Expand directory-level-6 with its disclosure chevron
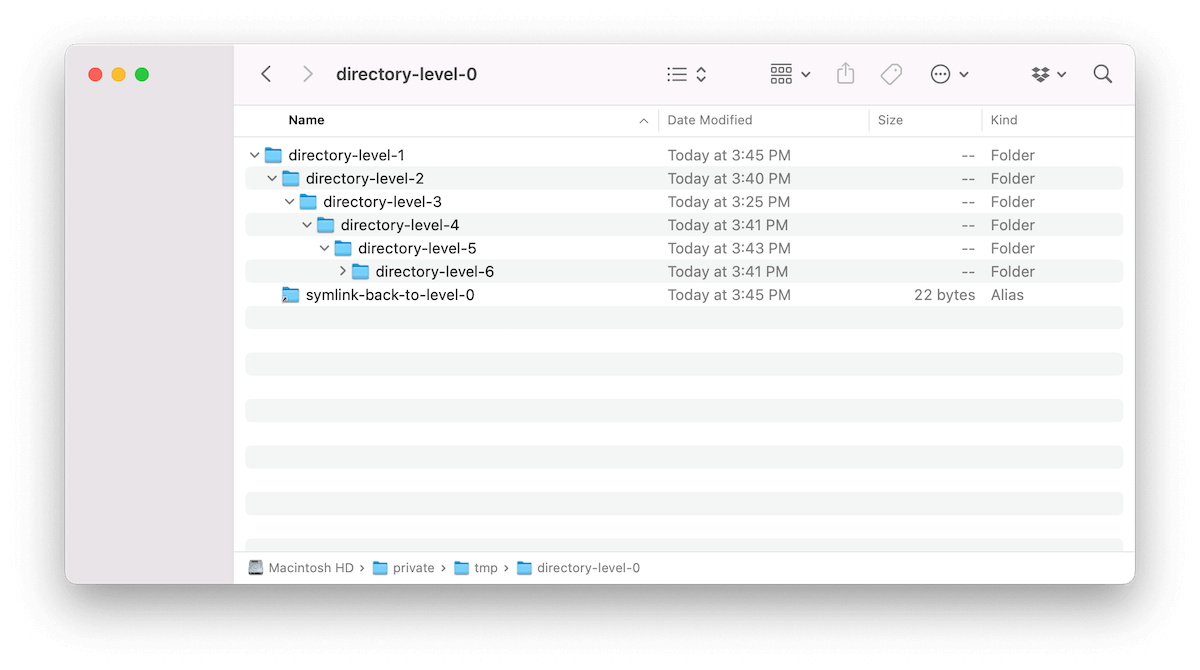The height and width of the screenshot is (670, 1200). pyautogui.click(x=342, y=271)
